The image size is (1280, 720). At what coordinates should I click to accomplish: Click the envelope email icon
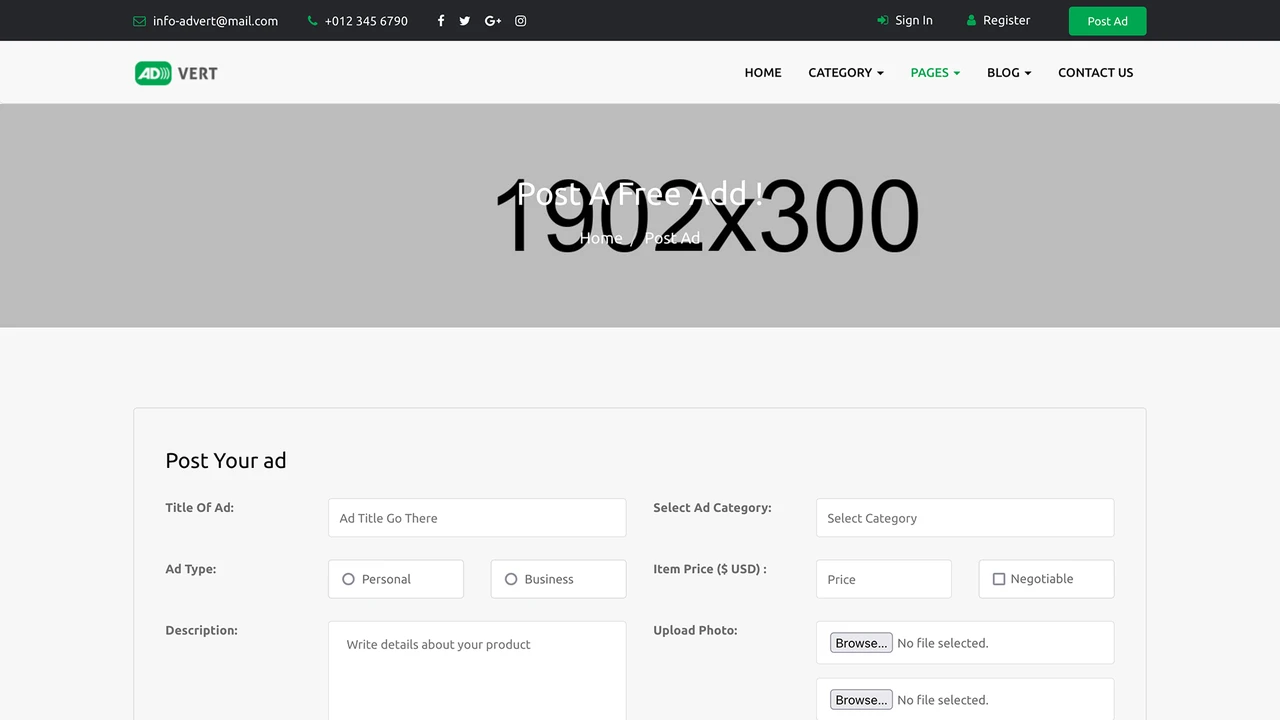pyautogui.click(x=139, y=21)
